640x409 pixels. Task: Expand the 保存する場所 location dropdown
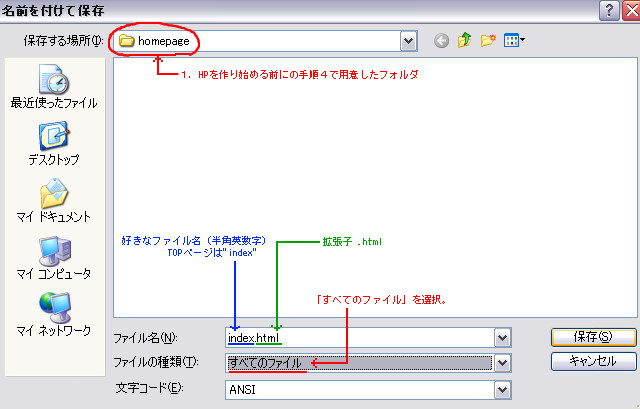click(409, 41)
